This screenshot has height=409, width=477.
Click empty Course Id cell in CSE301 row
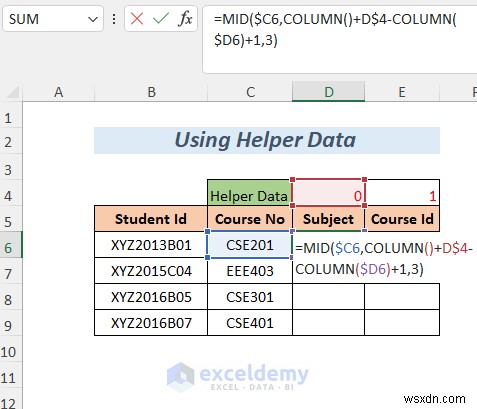tap(402, 297)
